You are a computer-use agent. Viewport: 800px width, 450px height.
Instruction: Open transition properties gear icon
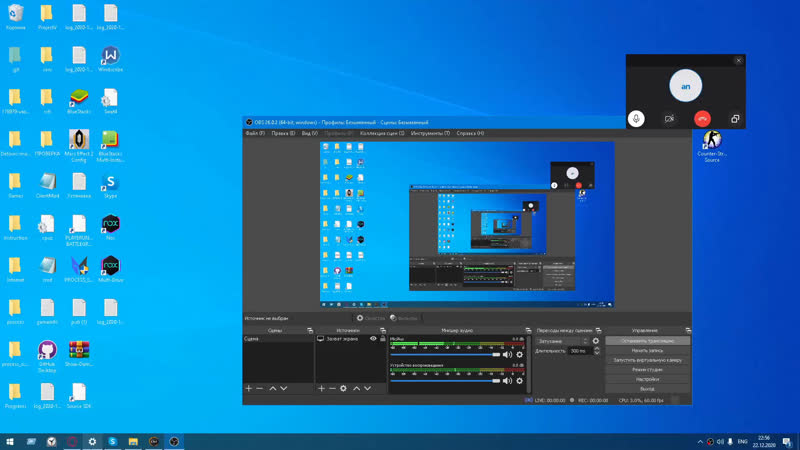[x=595, y=341]
